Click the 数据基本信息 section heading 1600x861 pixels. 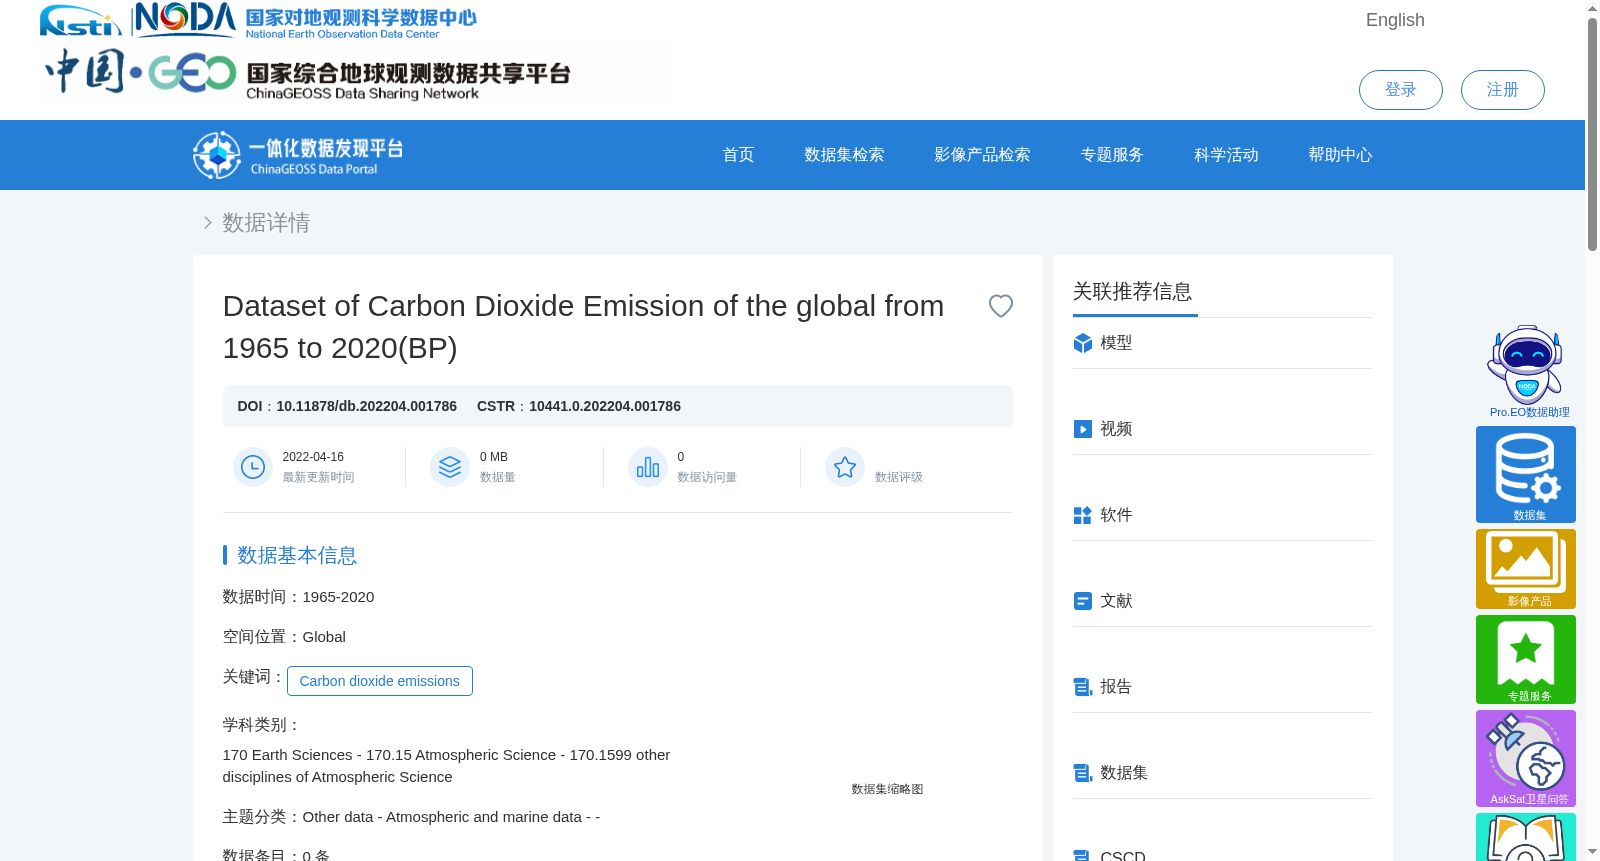pyautogui.click(x=297, y=555)
